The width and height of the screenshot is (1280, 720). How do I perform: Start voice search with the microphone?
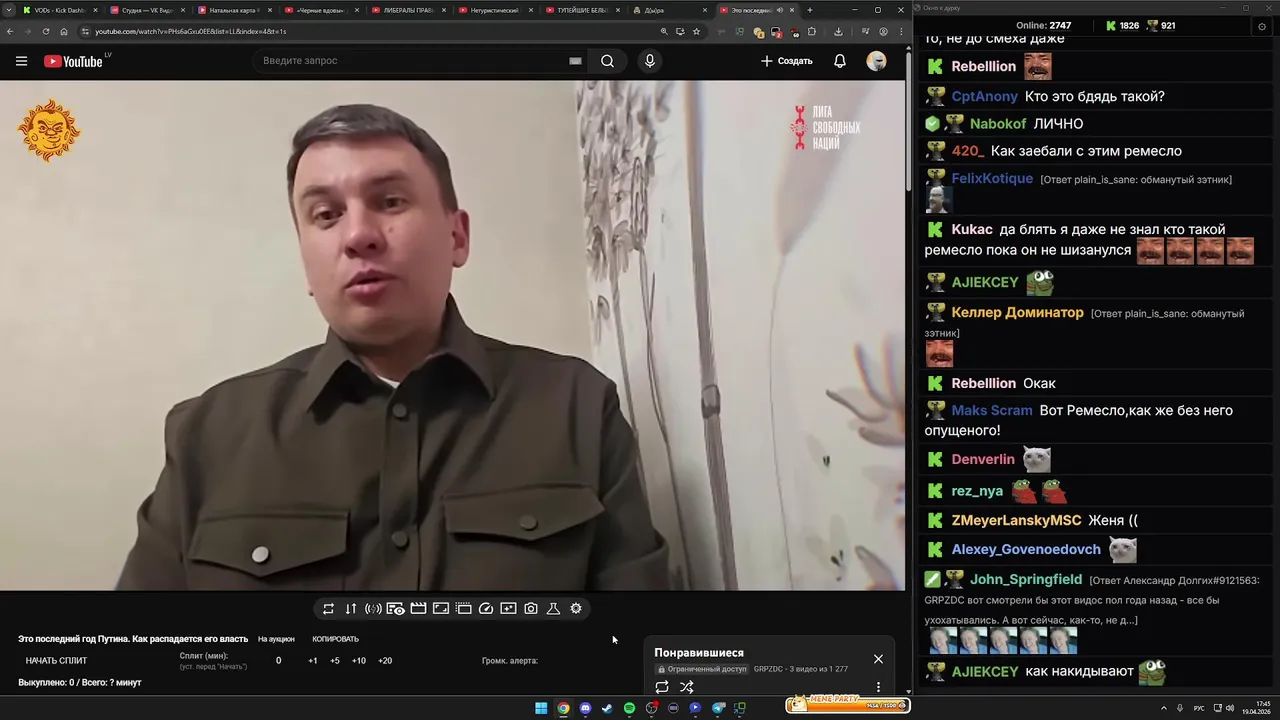(x=650, y=61)
